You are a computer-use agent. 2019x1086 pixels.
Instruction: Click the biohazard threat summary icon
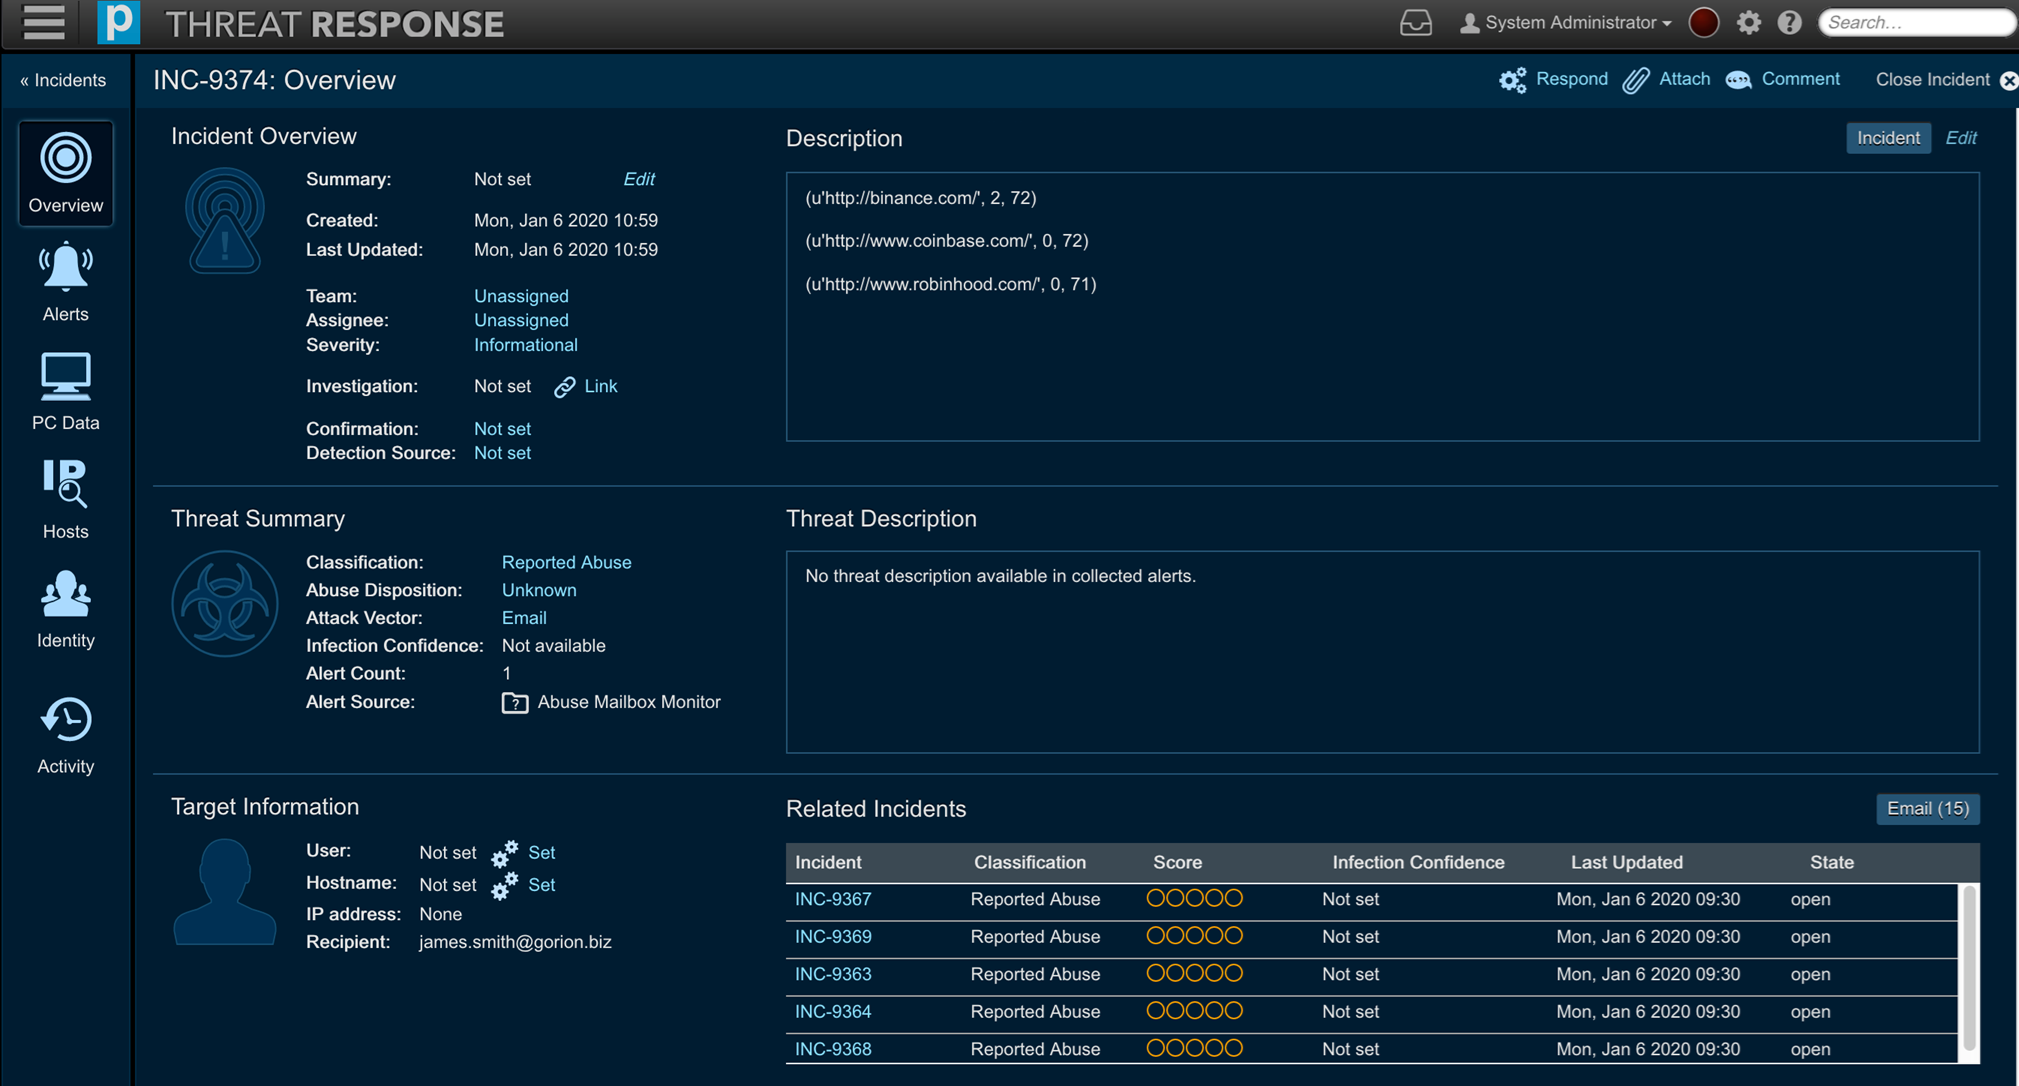click(225, 604)
